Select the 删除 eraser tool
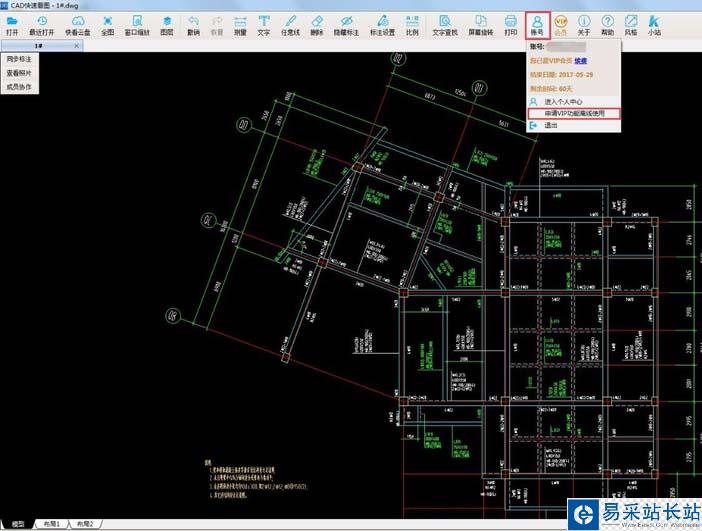 coord(317,26)
